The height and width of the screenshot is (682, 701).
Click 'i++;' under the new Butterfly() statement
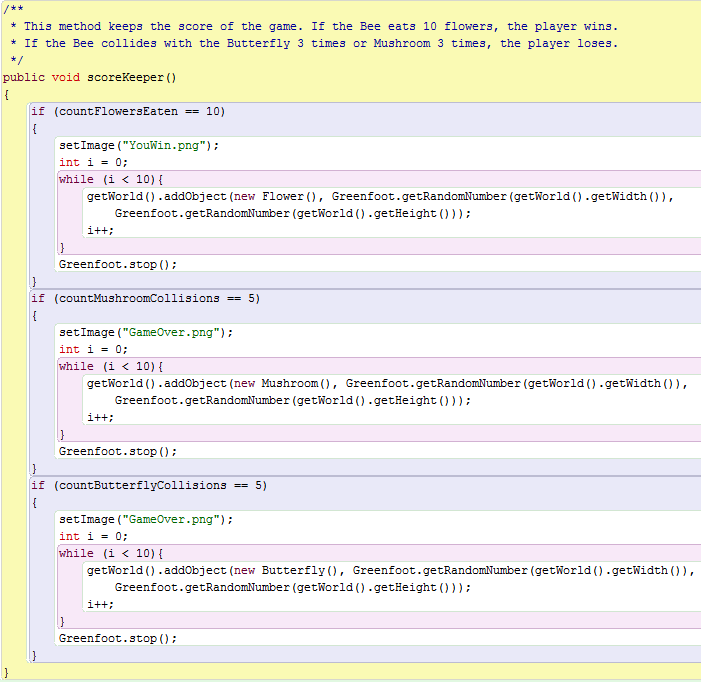[101, 605]
